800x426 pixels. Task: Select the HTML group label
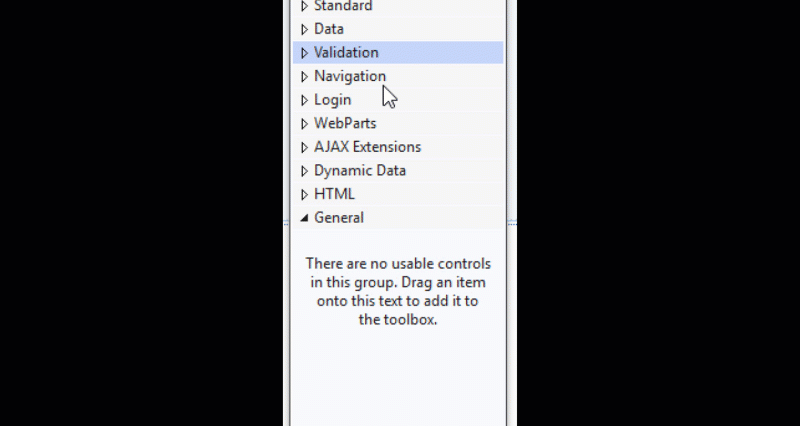click(x=334, y=194)
